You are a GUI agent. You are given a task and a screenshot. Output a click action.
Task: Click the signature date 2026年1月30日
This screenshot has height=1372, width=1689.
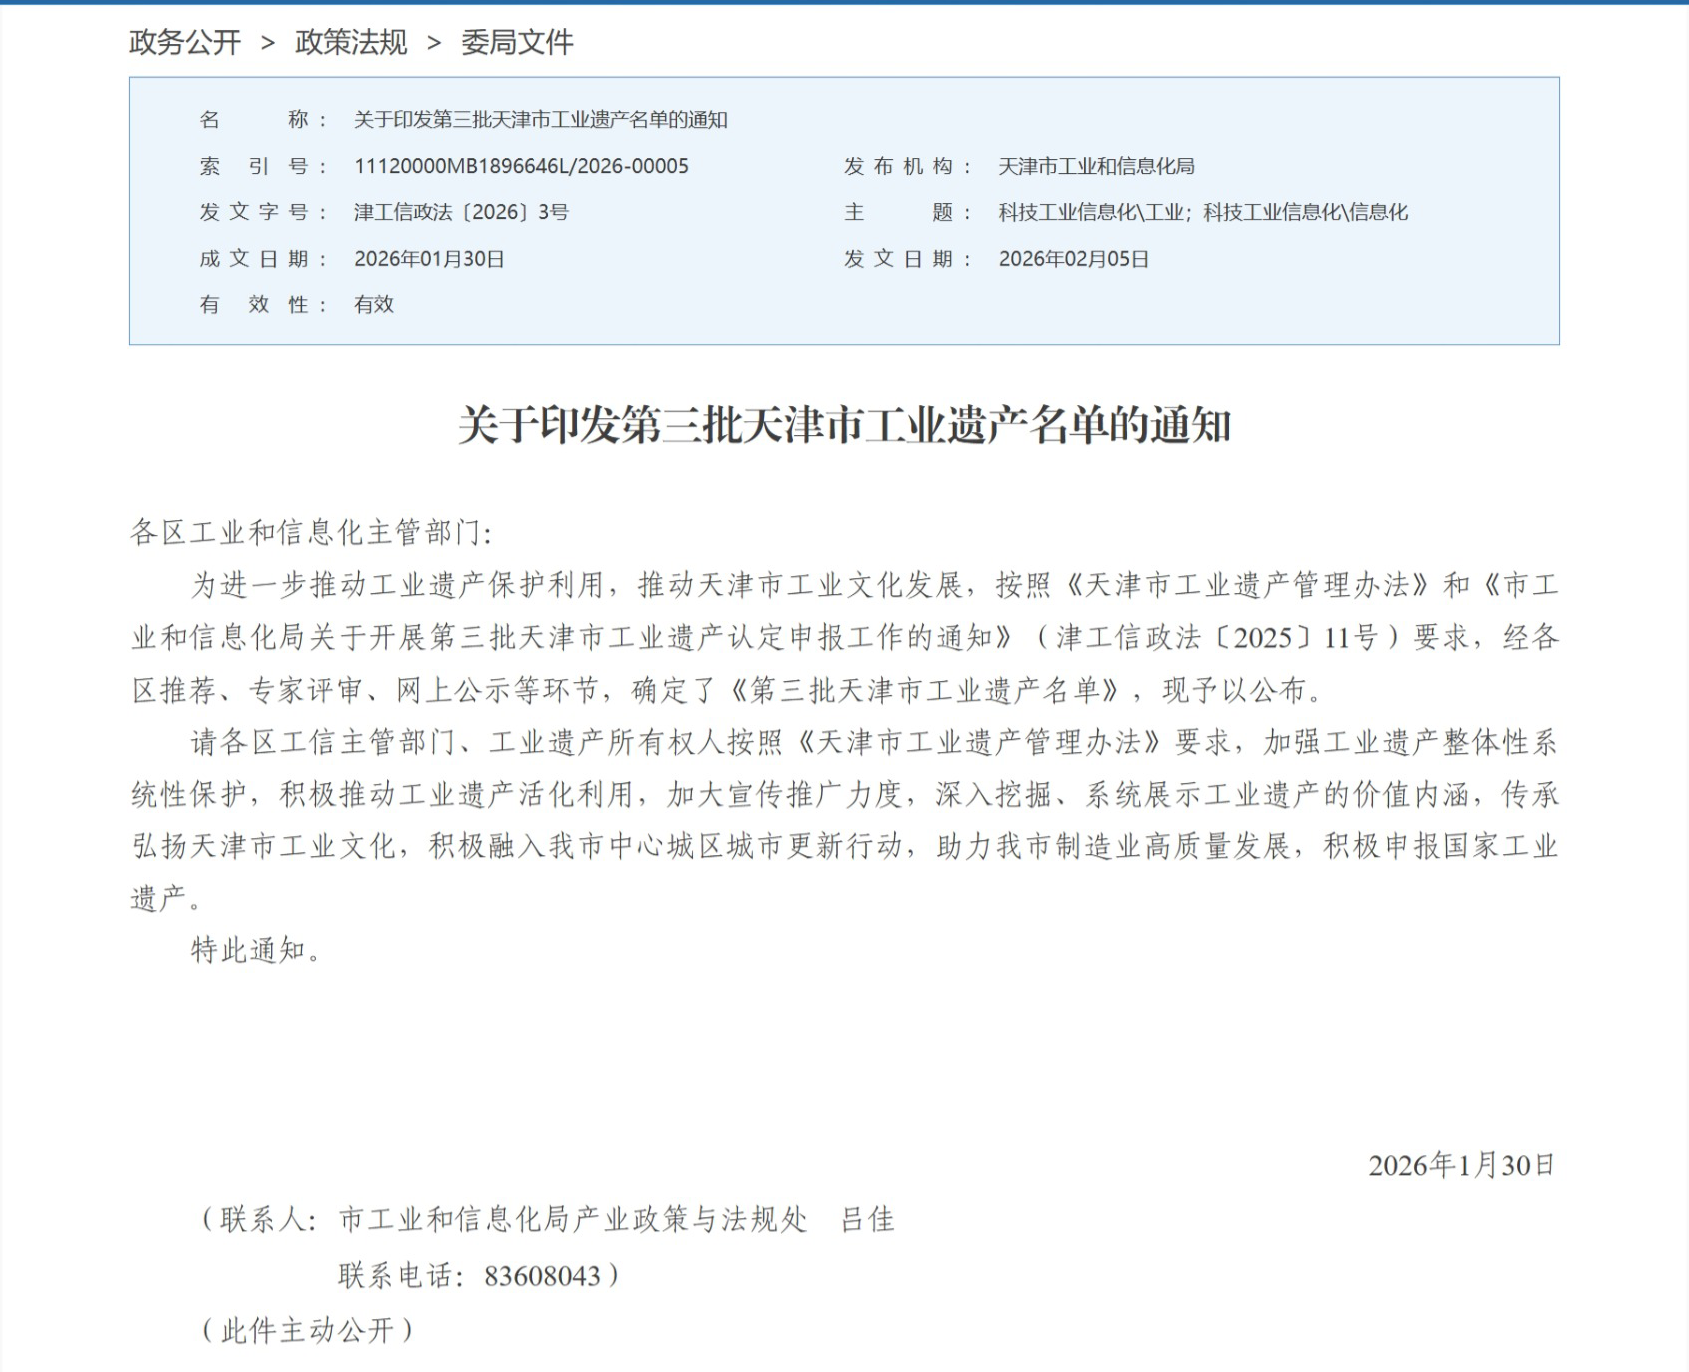(x=1461, y=1165)
